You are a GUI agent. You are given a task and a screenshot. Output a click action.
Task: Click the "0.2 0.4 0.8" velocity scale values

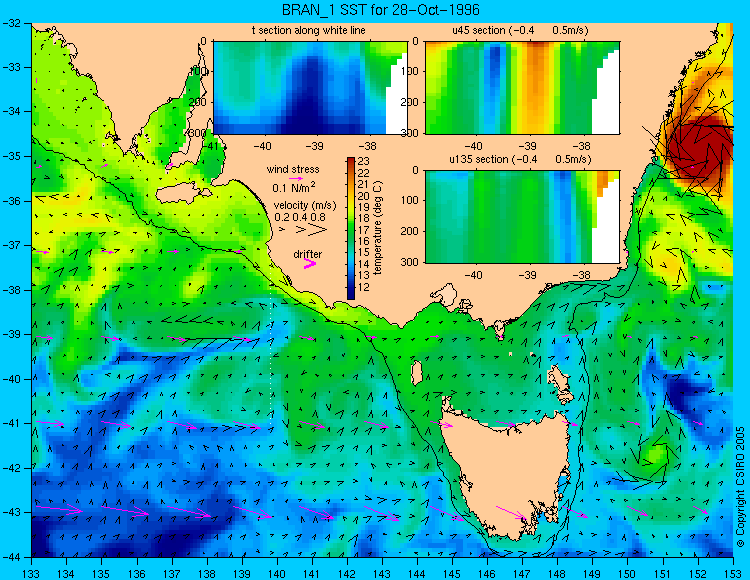(x=299, y=218)
